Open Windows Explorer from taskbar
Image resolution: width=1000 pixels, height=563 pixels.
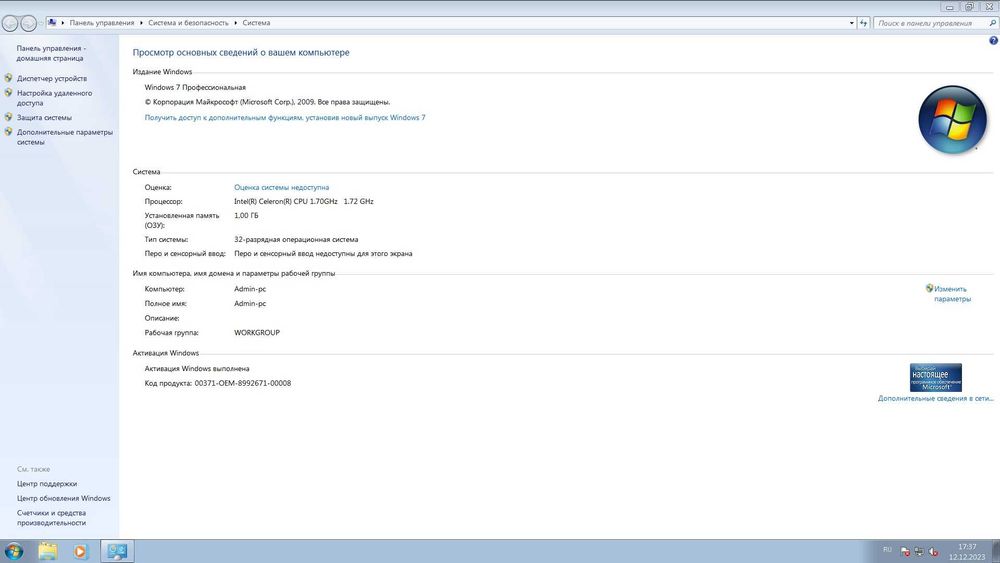48,551
